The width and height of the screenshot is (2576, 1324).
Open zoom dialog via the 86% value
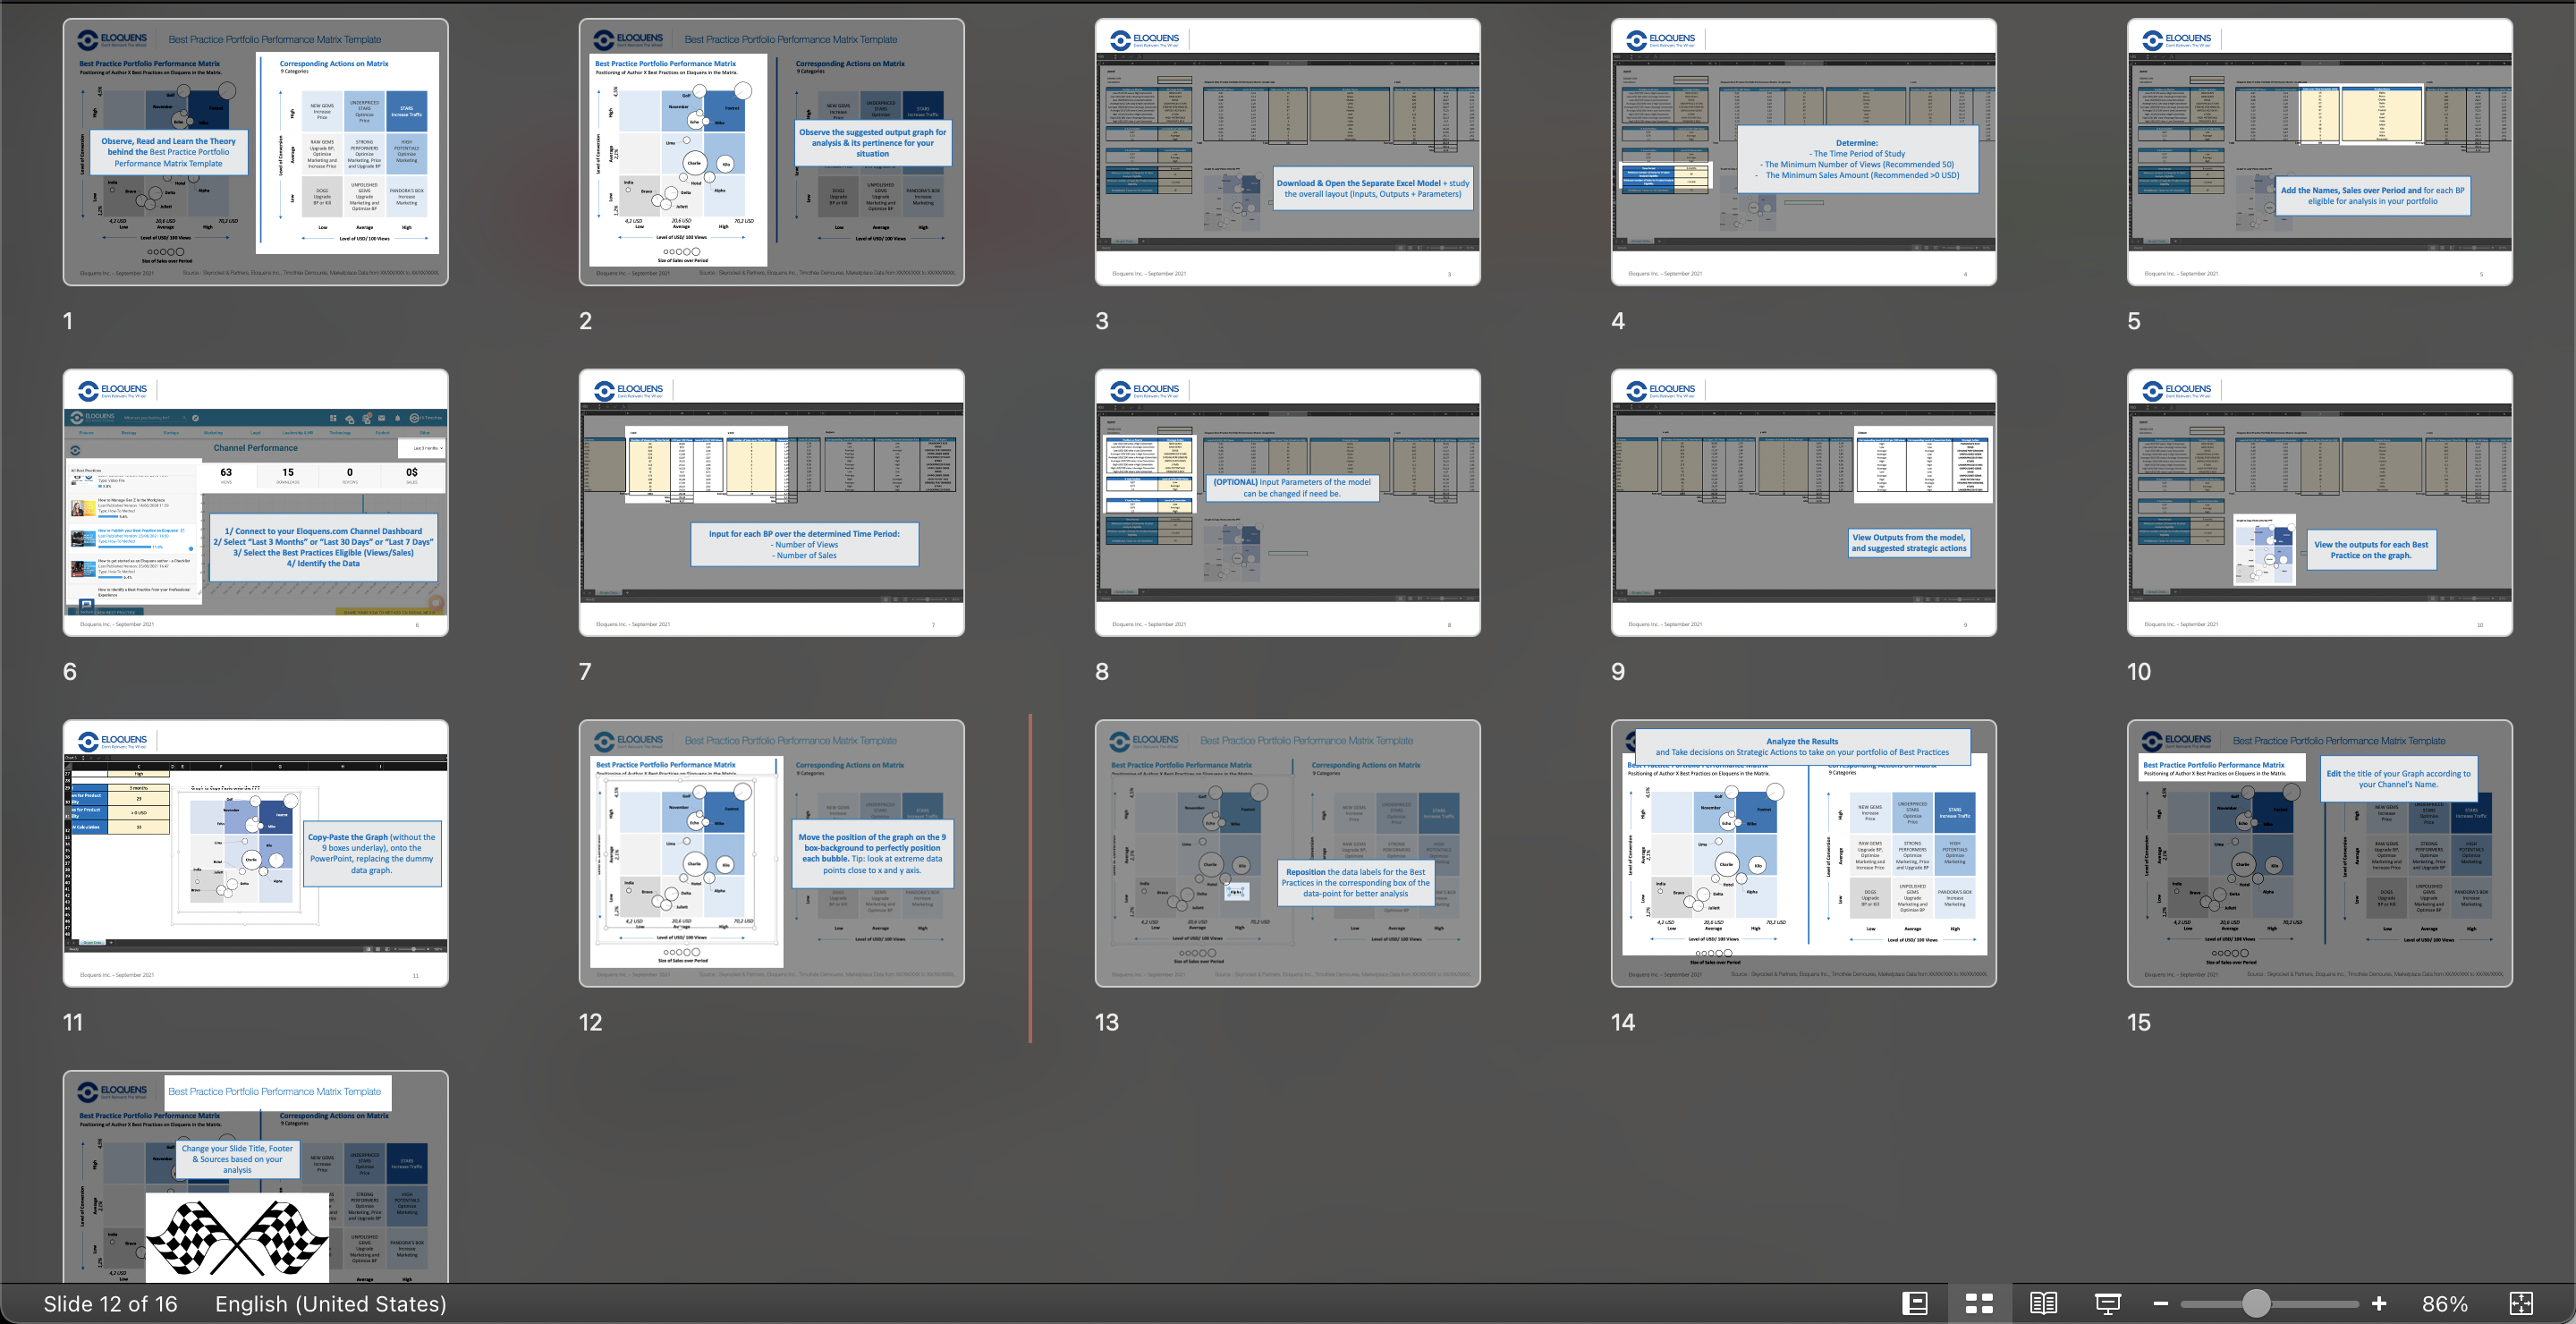(2444, 1303)
